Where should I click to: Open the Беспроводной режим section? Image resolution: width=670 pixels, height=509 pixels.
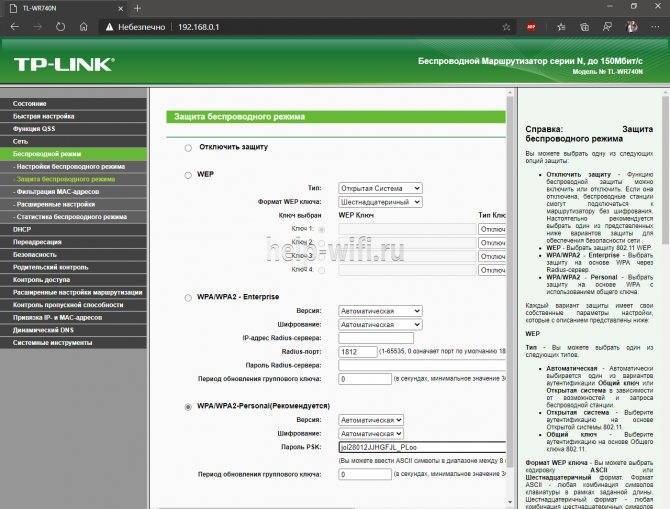pyautogui.click(x=73, y=154)
